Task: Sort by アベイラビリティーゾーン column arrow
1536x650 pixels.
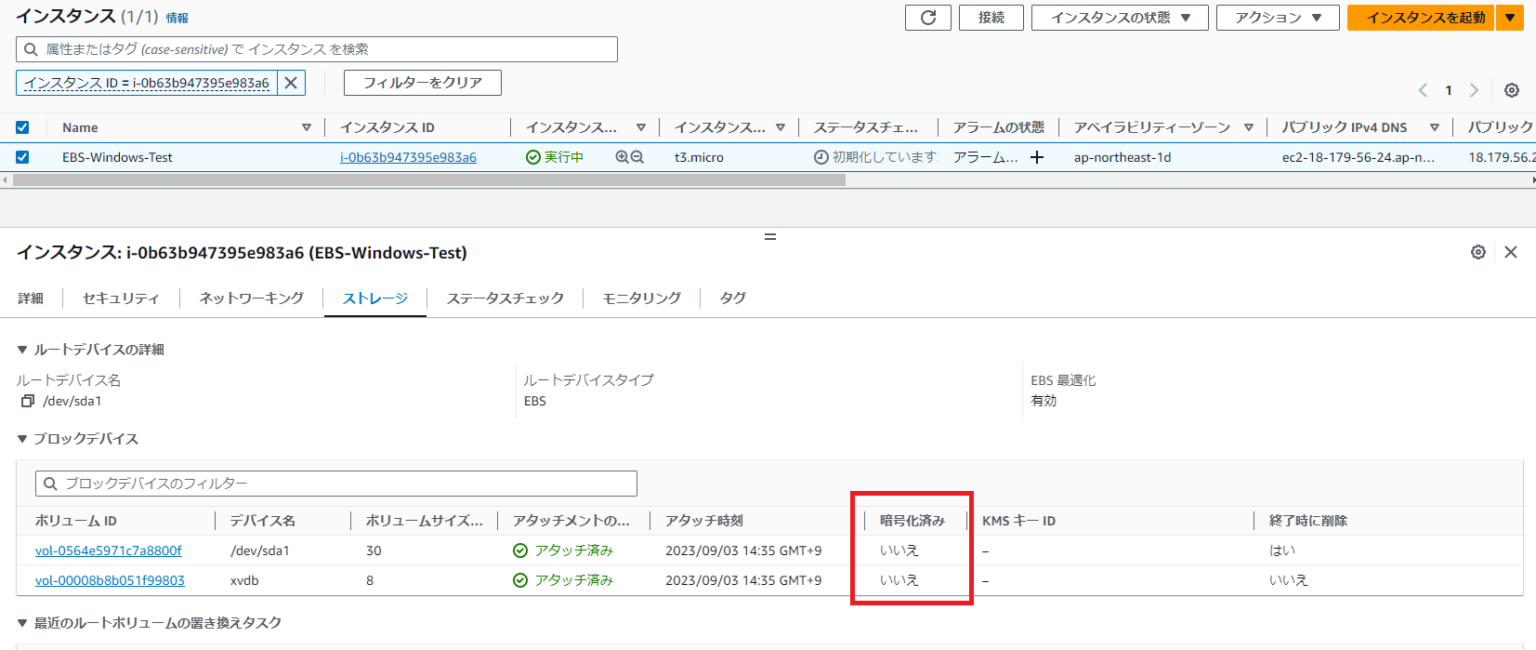Action: click(x=1249, y=127)
